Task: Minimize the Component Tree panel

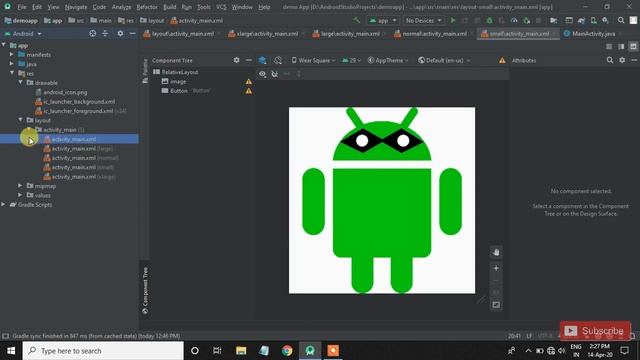Action: (x=249, y=60)
